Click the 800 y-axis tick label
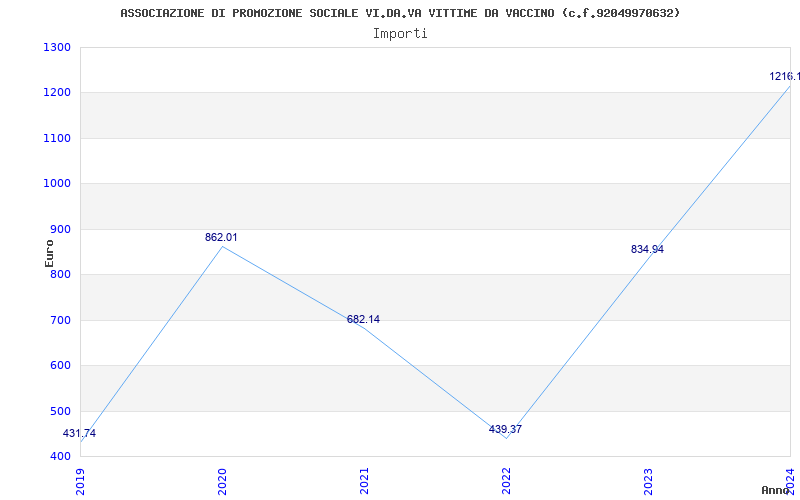This screenshot has width=800, height=500. click(x=60, y=274)
